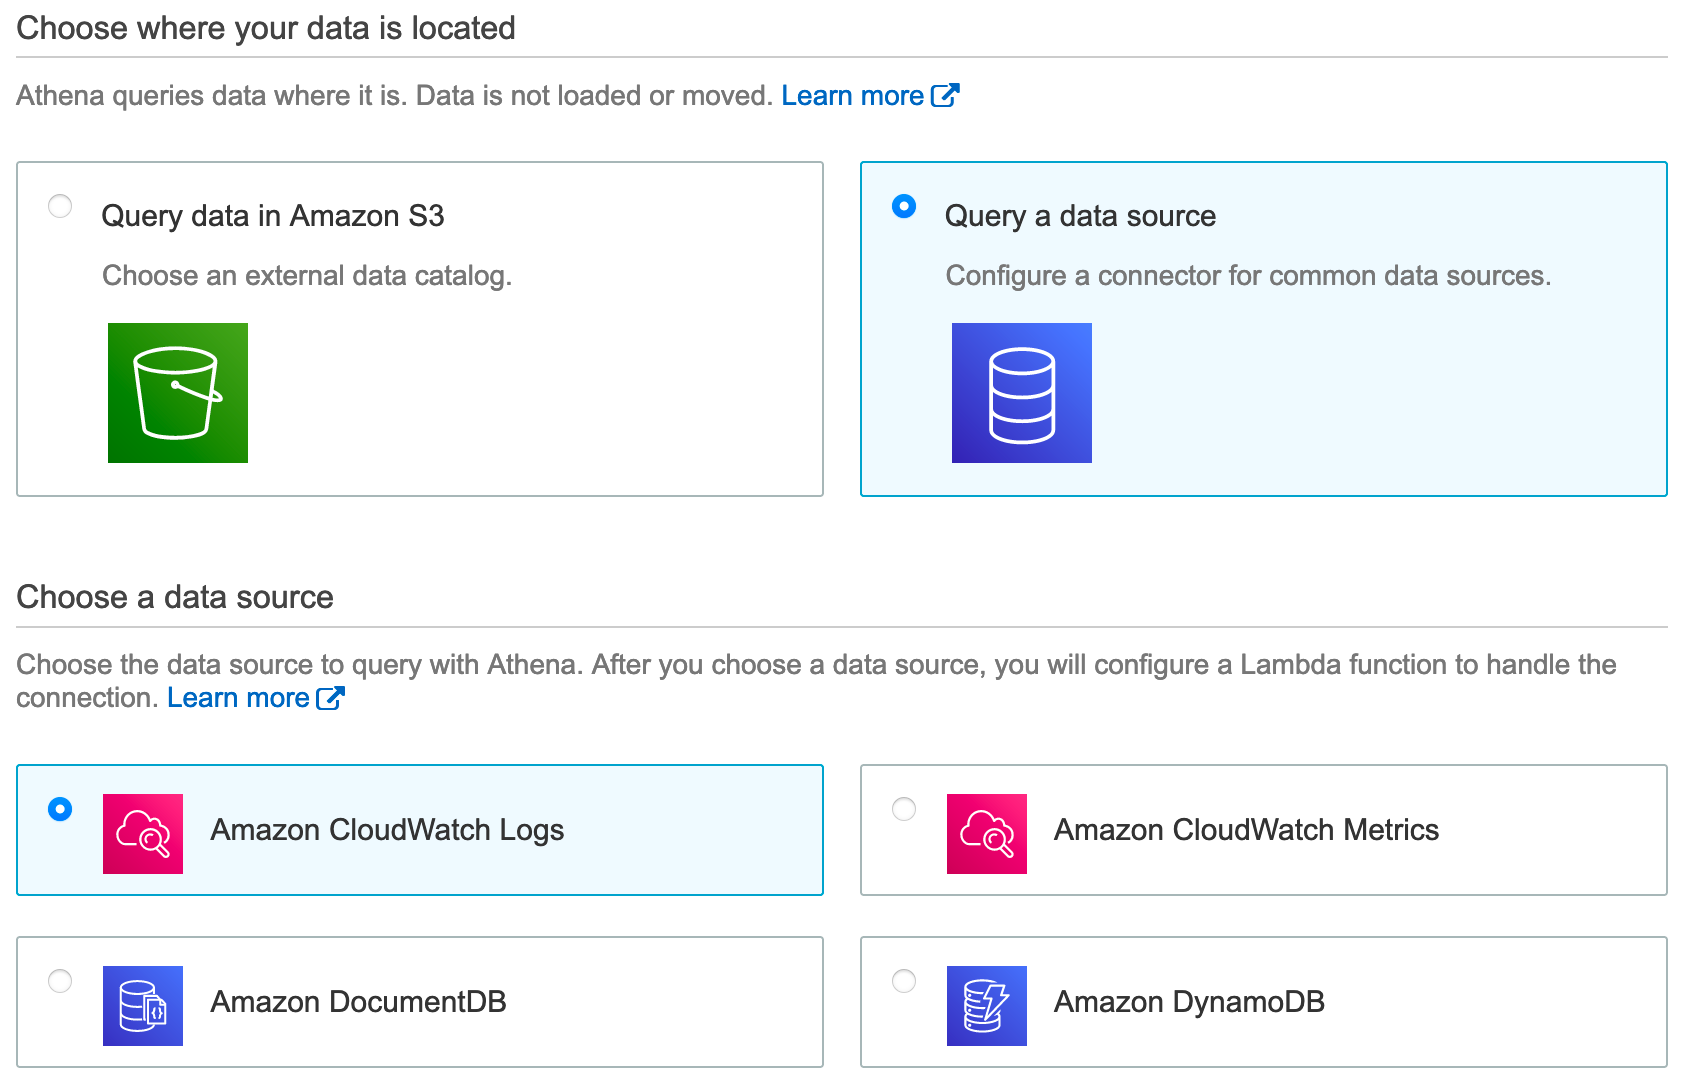Click the CloudWatch Metrics pink icon
The width and height of the screenshot is (1686, 1086).
987,834
